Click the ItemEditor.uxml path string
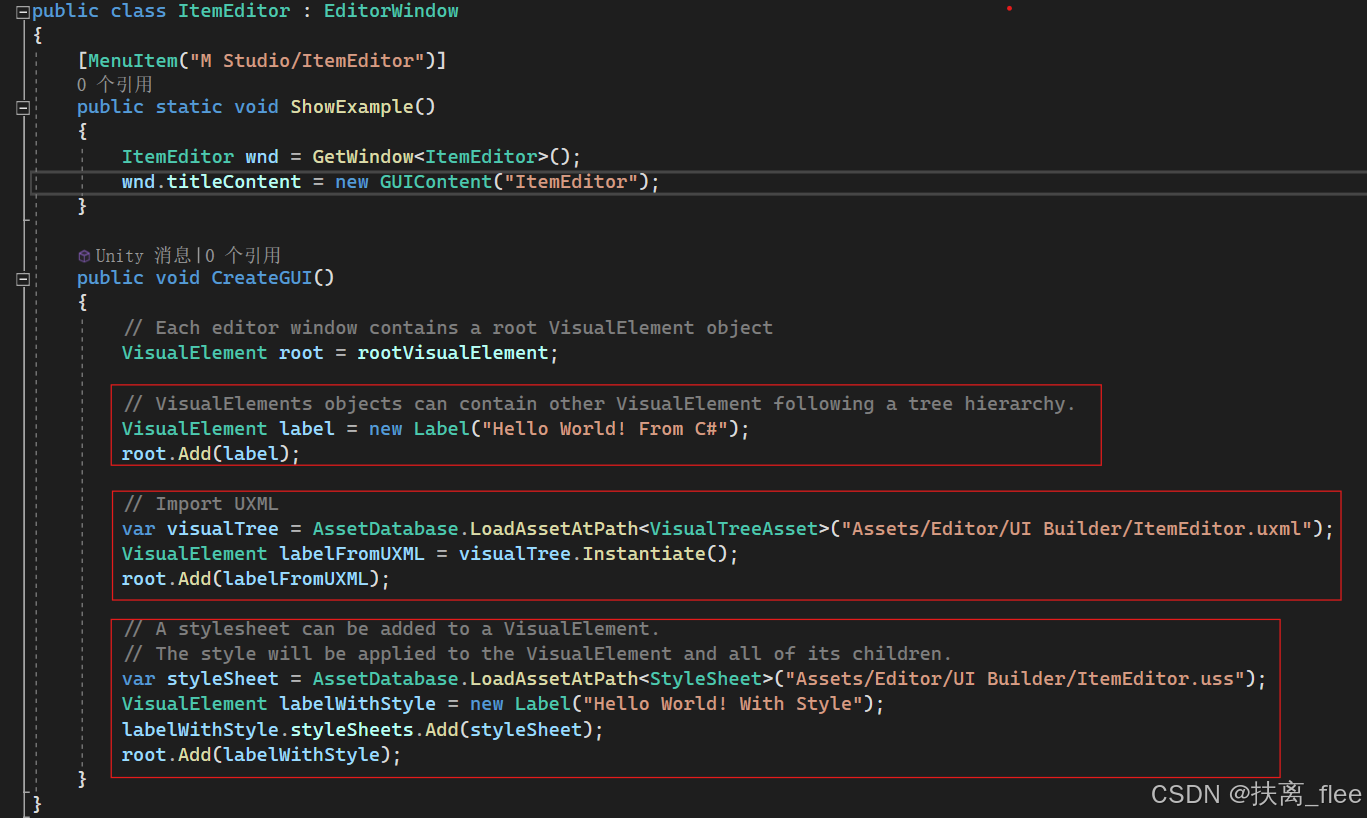This screenshot has height=818, width=1367. 1078,528
